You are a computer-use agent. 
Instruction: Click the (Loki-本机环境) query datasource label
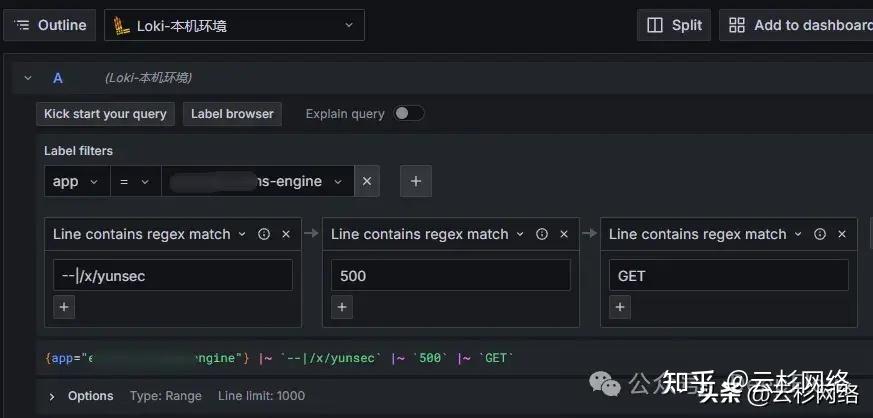click(x=148, y=78)
